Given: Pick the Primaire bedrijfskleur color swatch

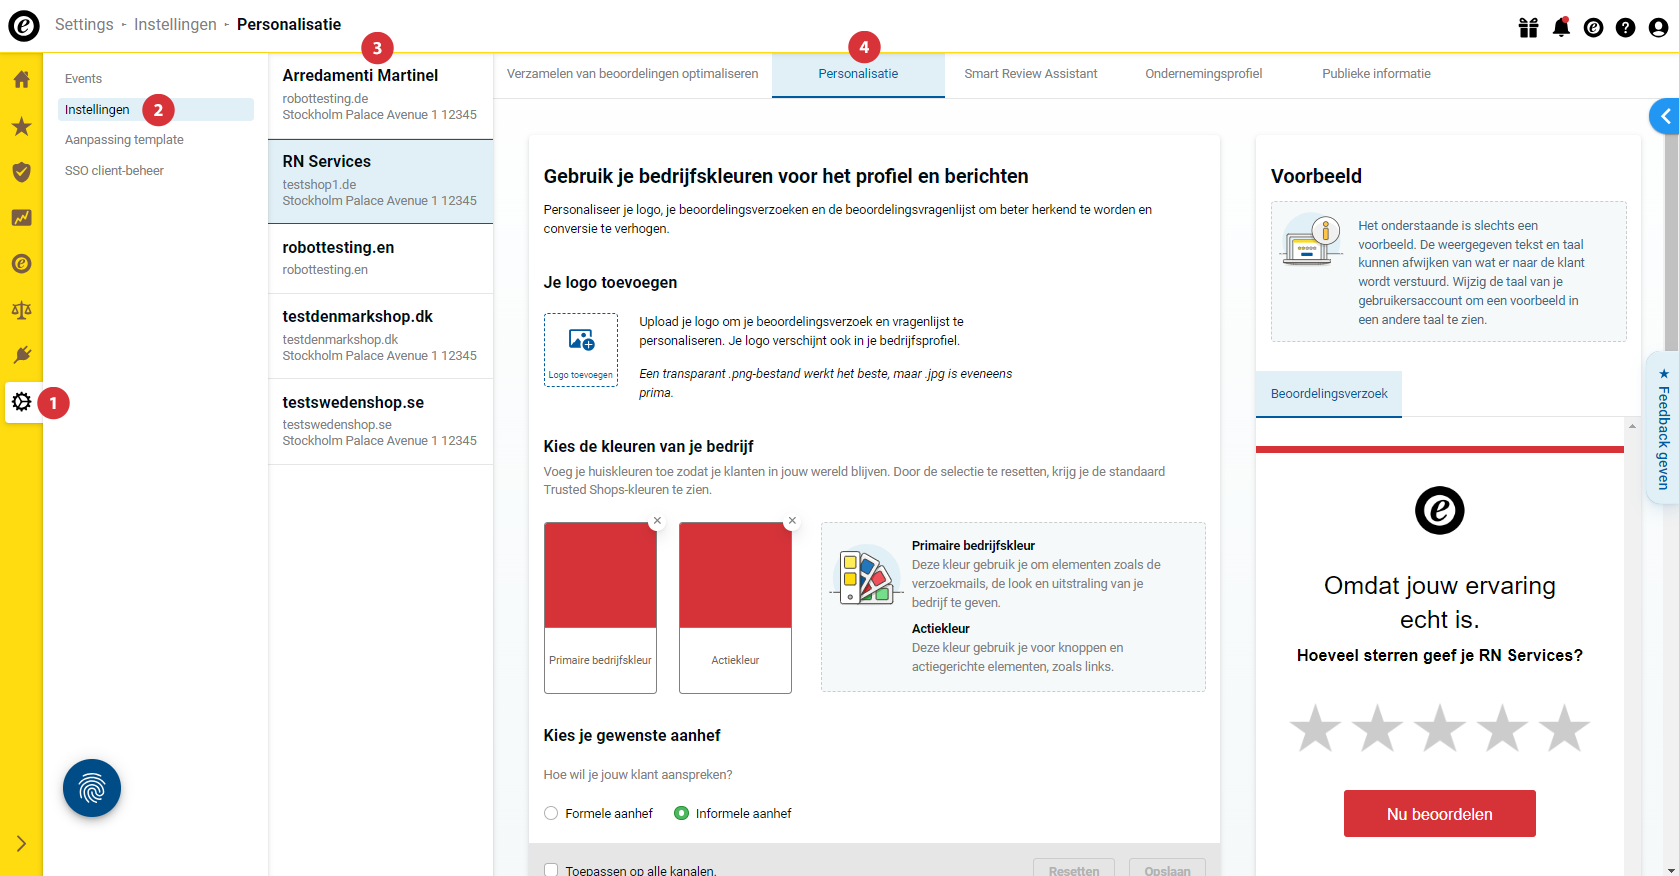Looking at the screenshot, I should (x=600, y=576).
